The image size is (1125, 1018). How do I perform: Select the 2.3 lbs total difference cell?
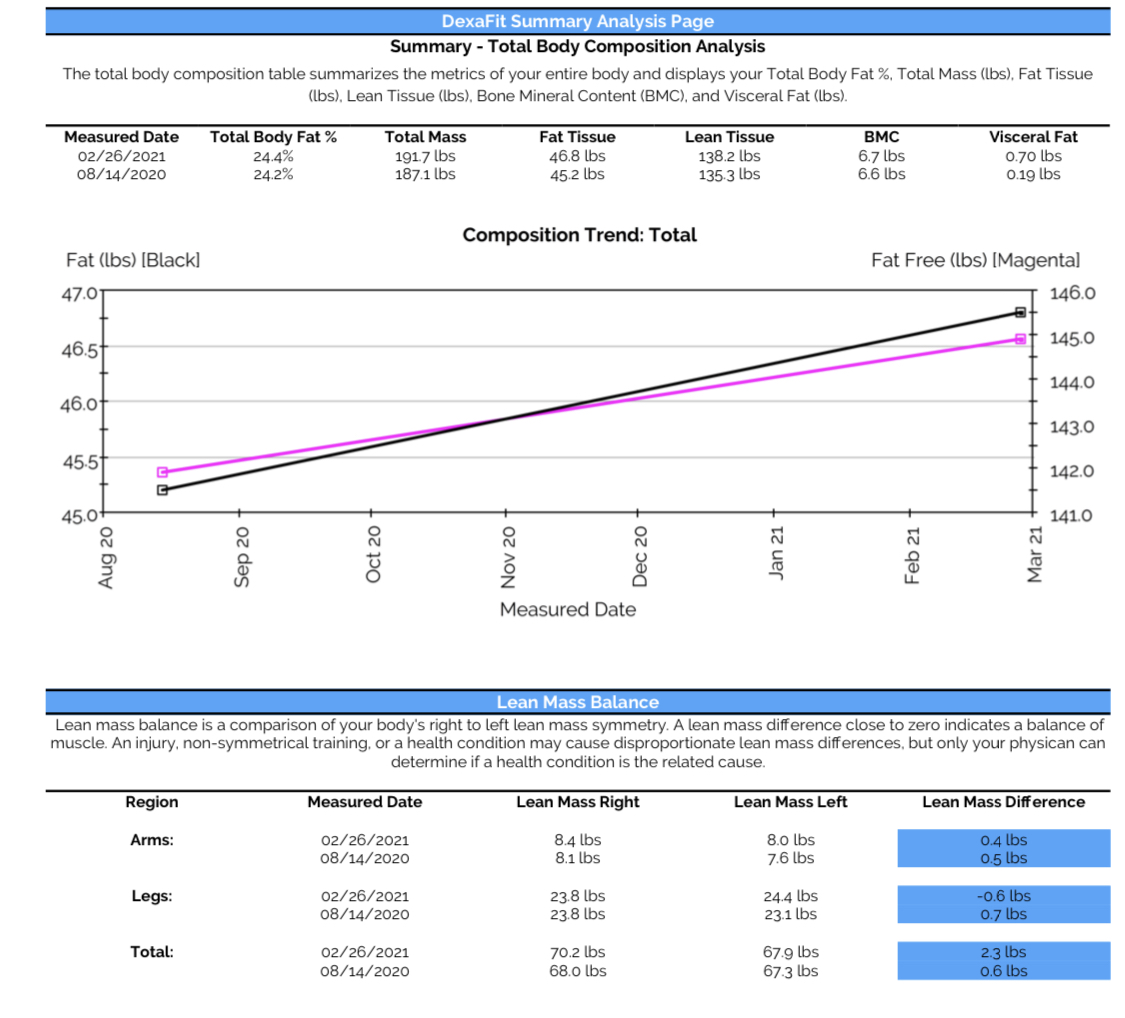[1004, 951]
